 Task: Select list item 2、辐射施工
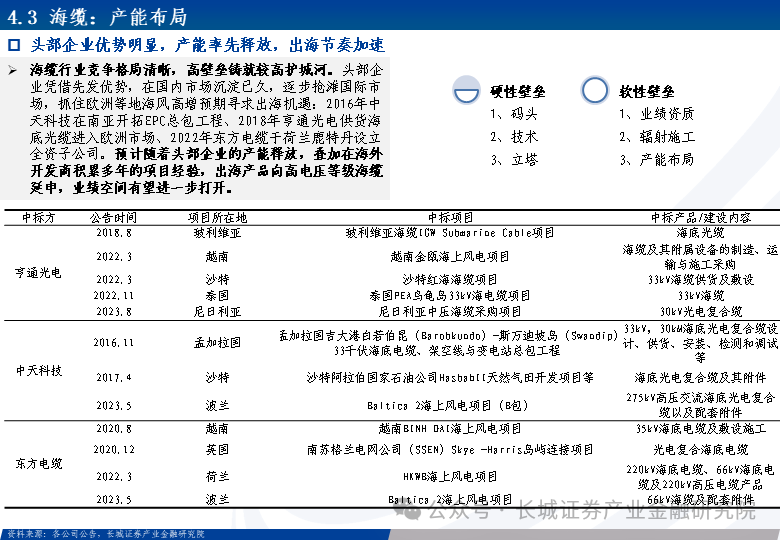tap(657, 137)
